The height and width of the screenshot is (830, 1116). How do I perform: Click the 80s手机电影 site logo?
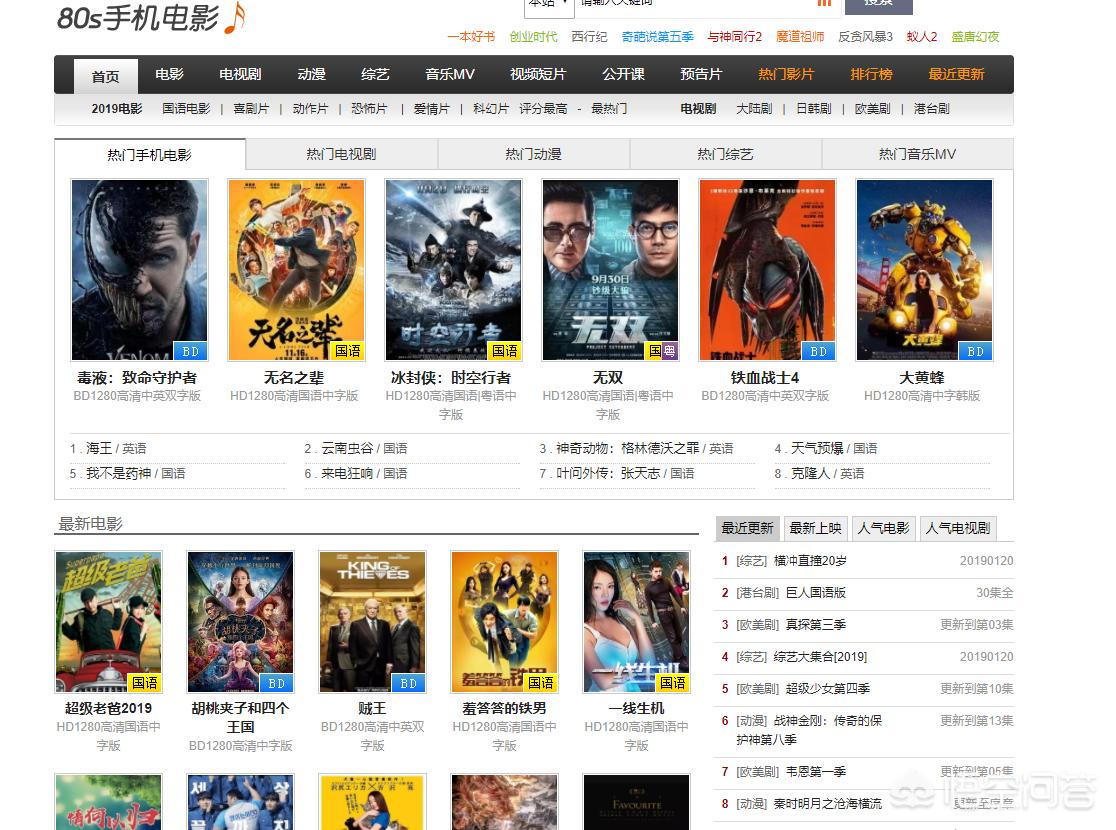pos(151,17)
